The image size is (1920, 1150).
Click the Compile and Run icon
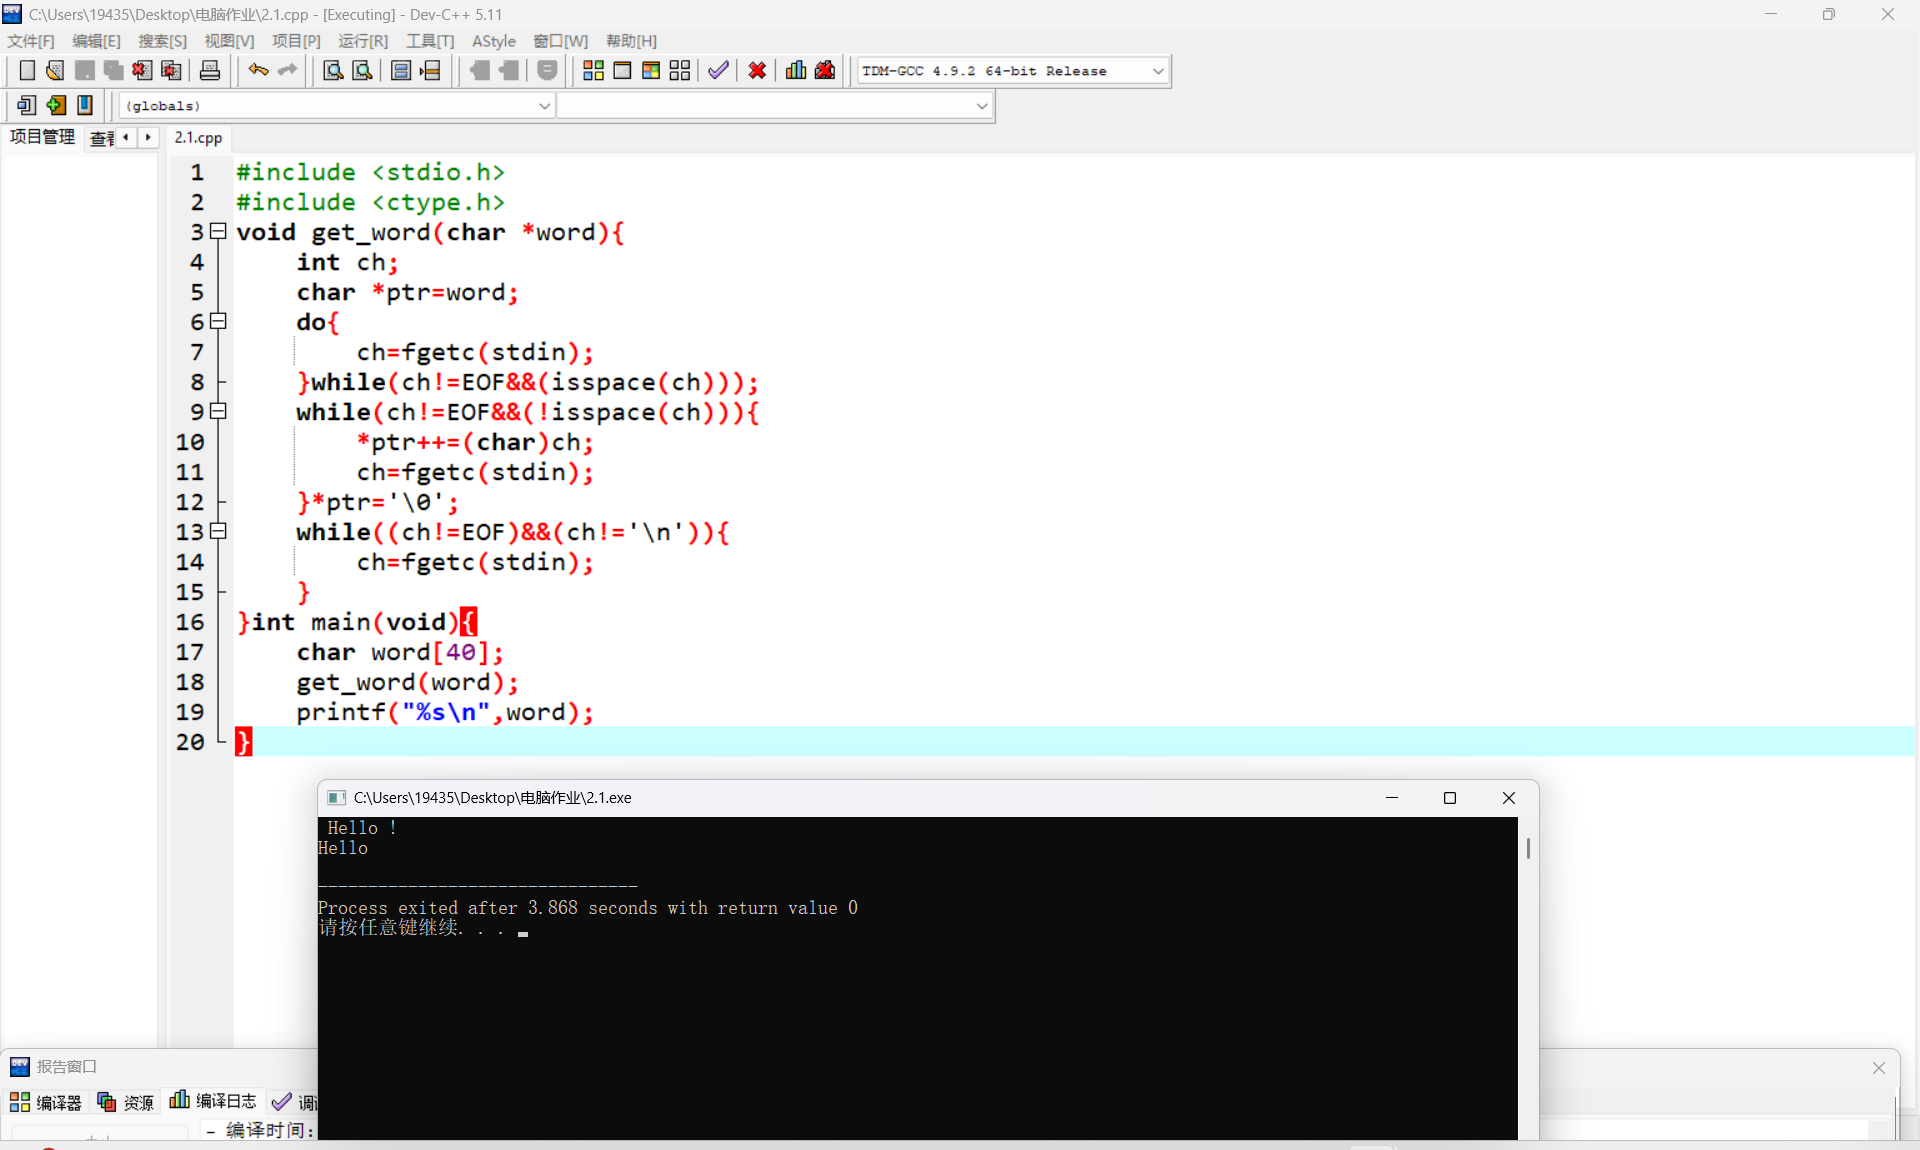coord(651,70)
